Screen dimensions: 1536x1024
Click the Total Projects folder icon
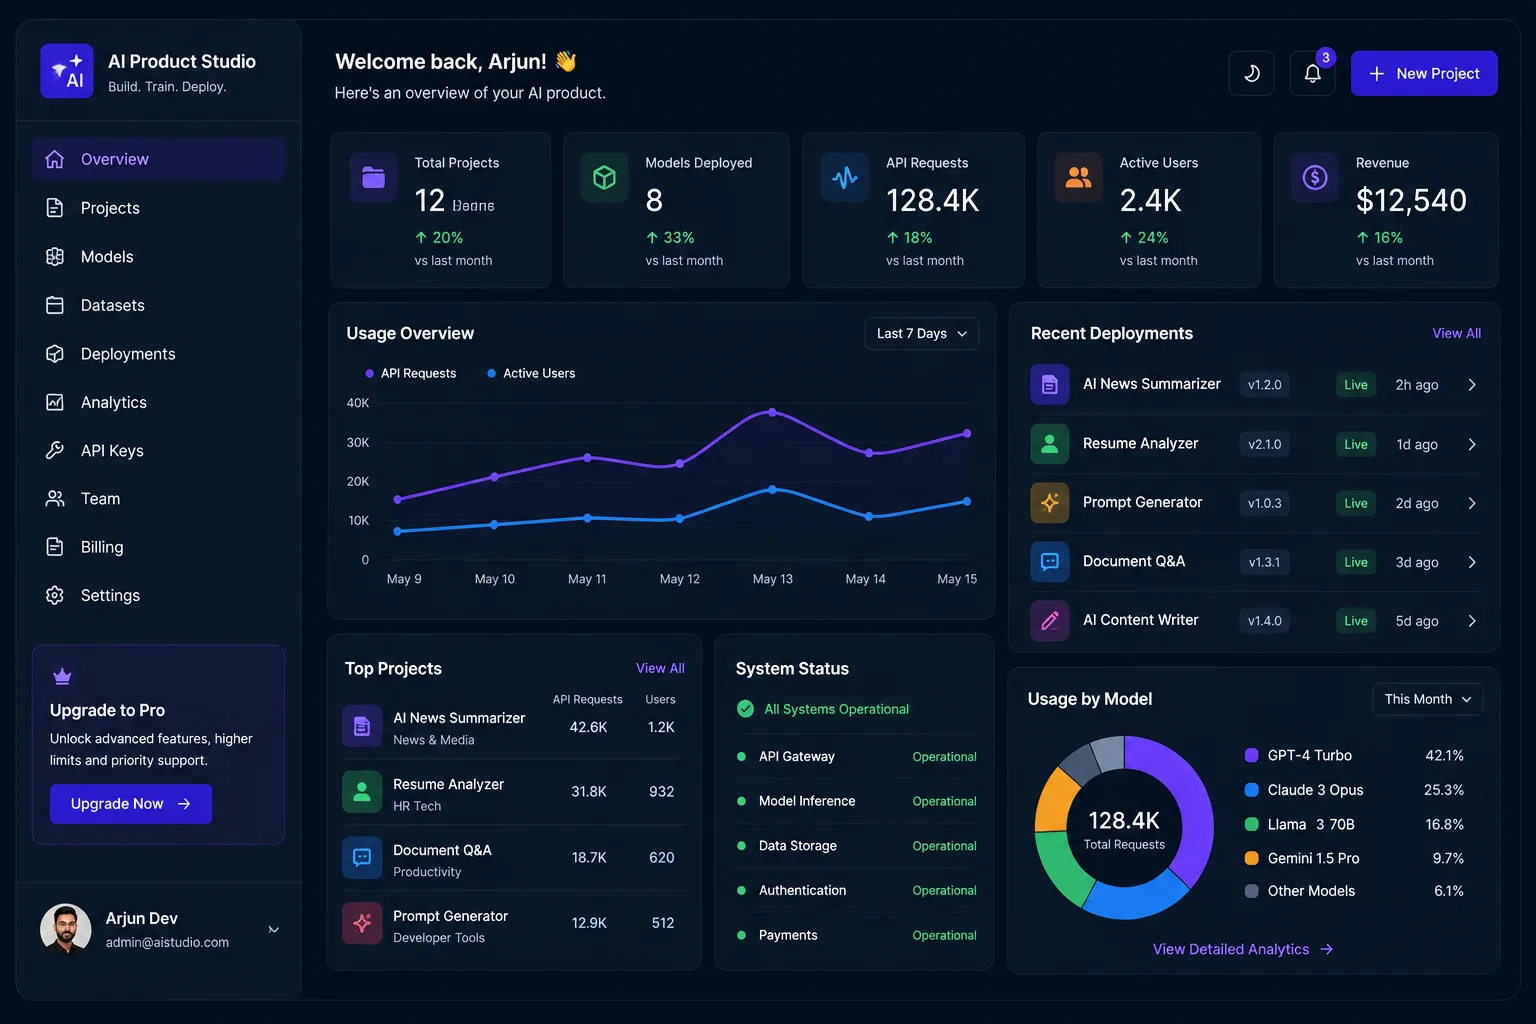373,178
